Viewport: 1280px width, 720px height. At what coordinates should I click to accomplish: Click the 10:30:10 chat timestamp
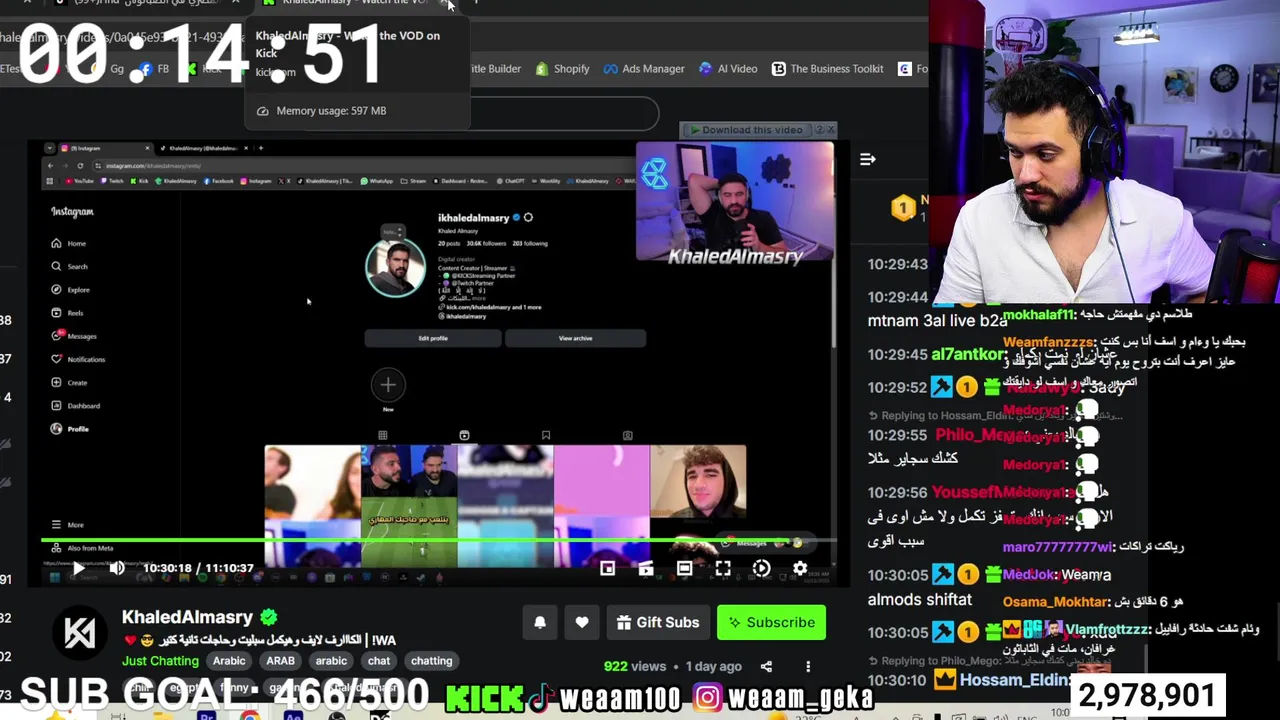tap(898, 680)
